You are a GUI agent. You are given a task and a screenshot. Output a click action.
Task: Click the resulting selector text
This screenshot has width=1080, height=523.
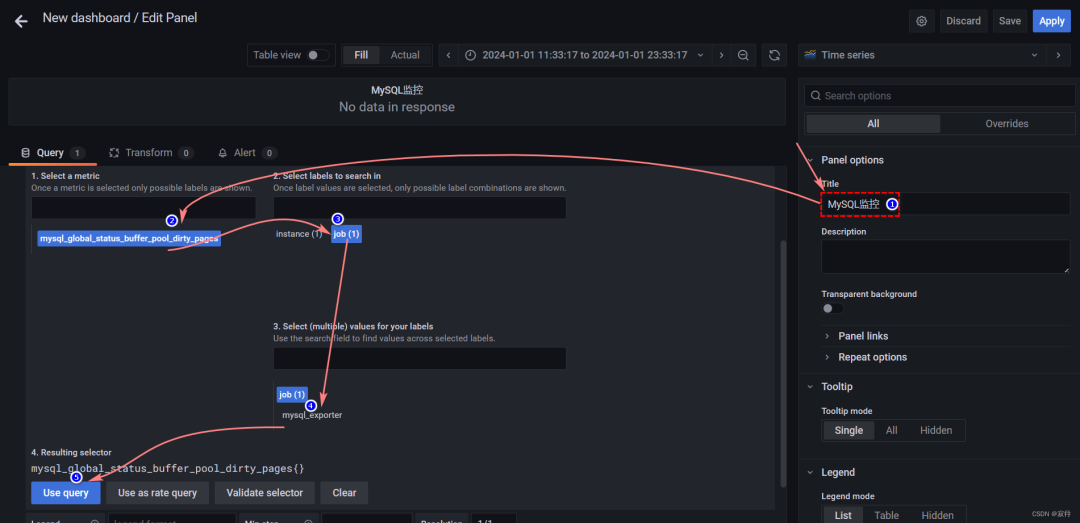point(167,469)
